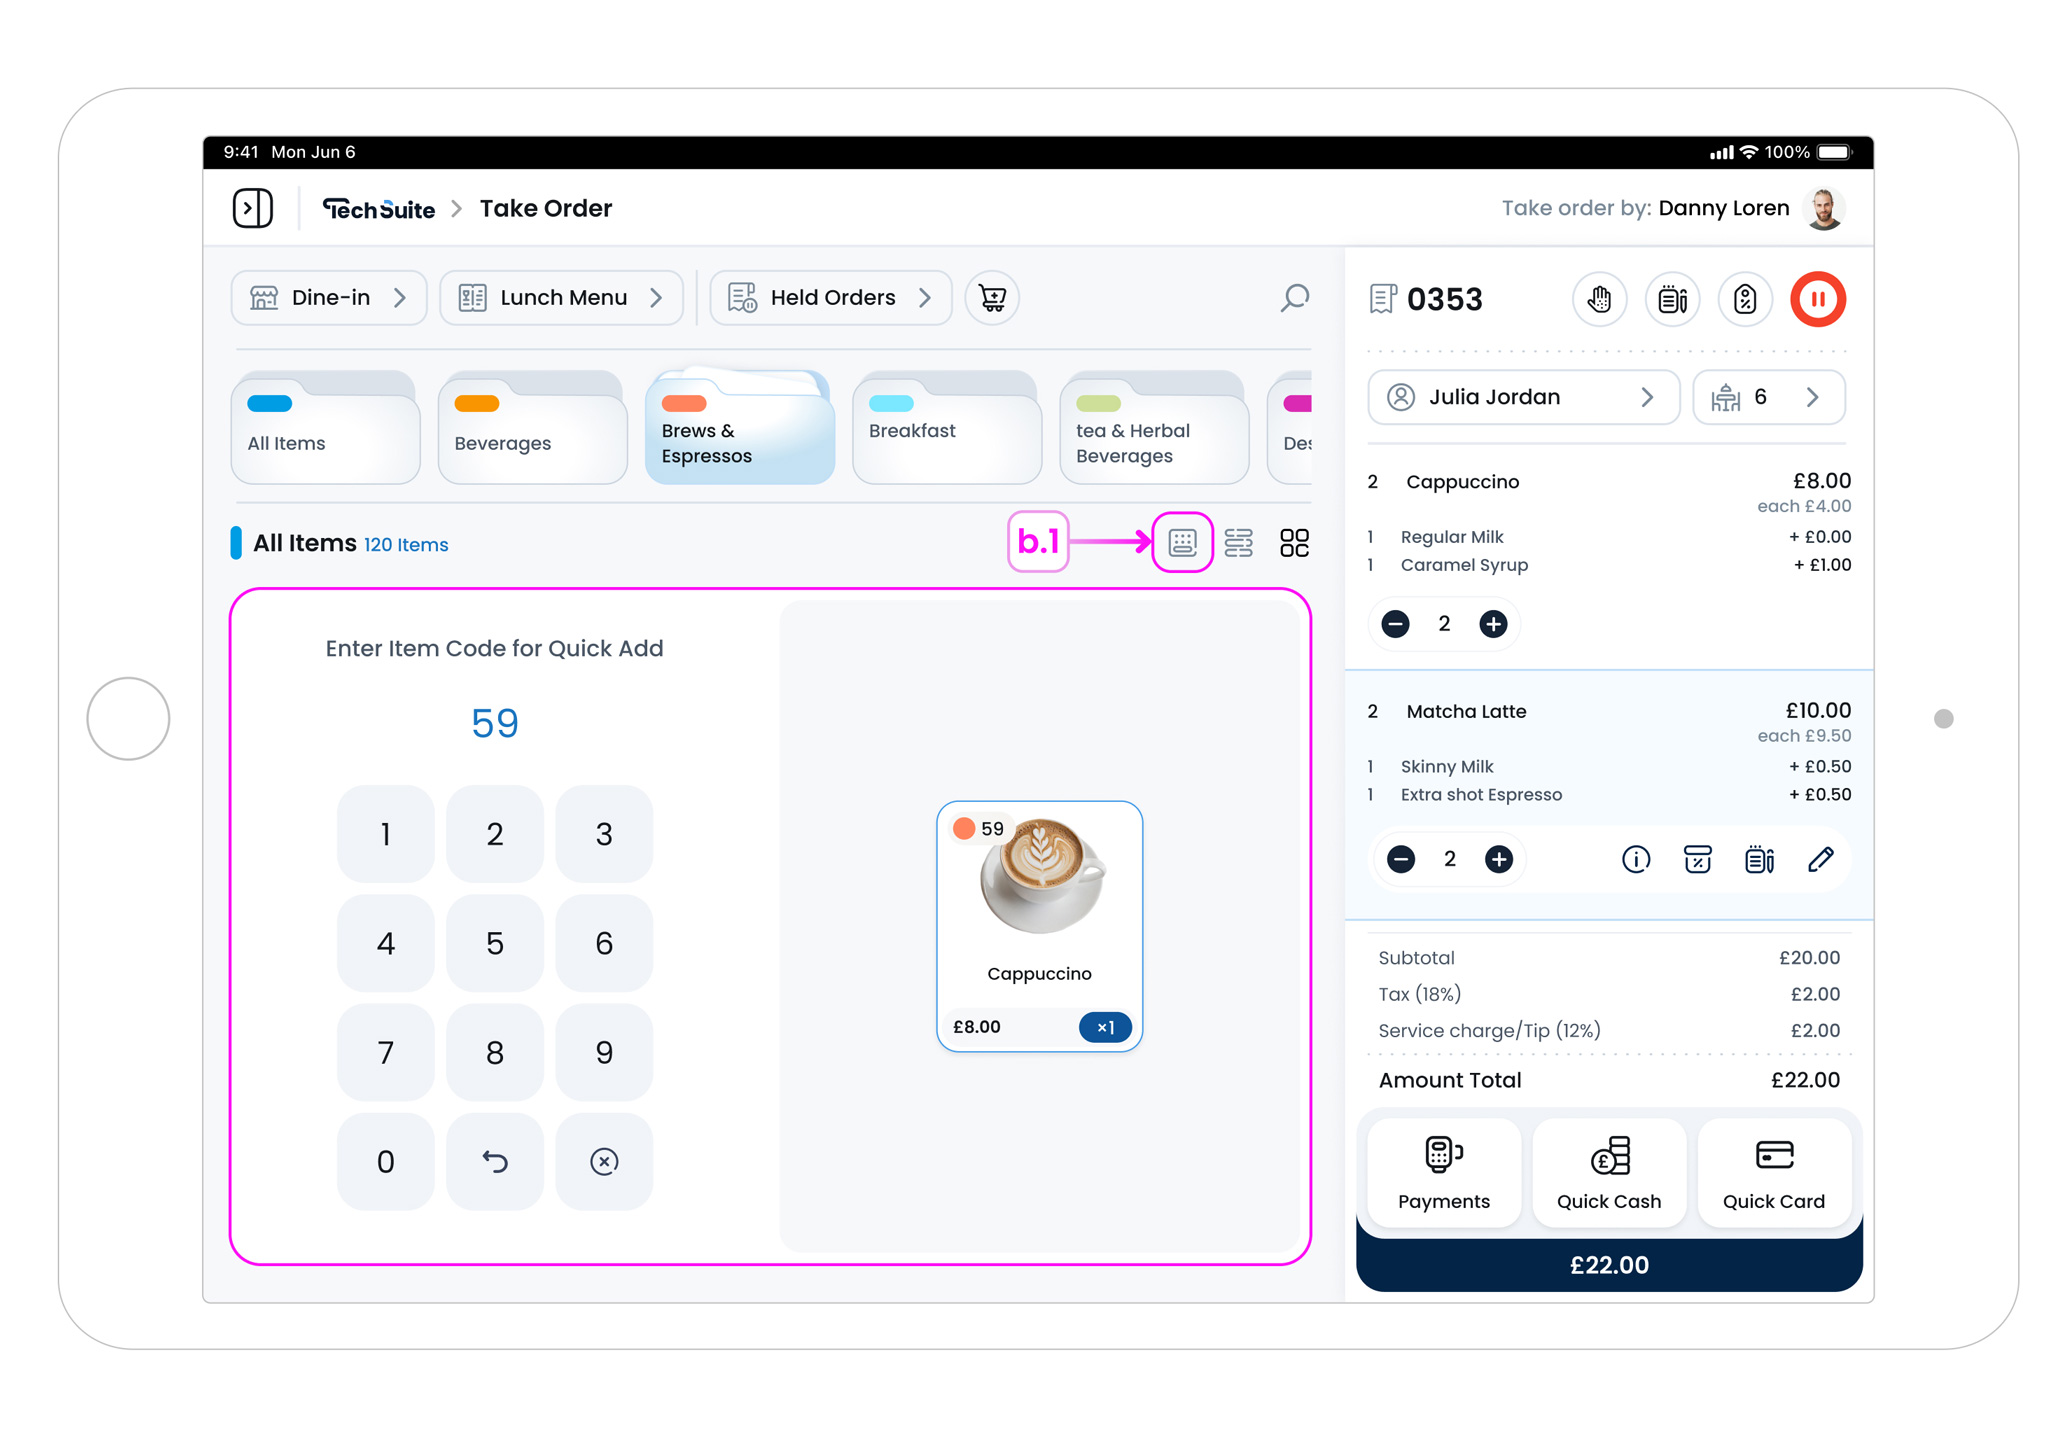This screenshot has width=2064, height=1438.
Task: Open the Lunch Menu selector
Action: (561, 298)
